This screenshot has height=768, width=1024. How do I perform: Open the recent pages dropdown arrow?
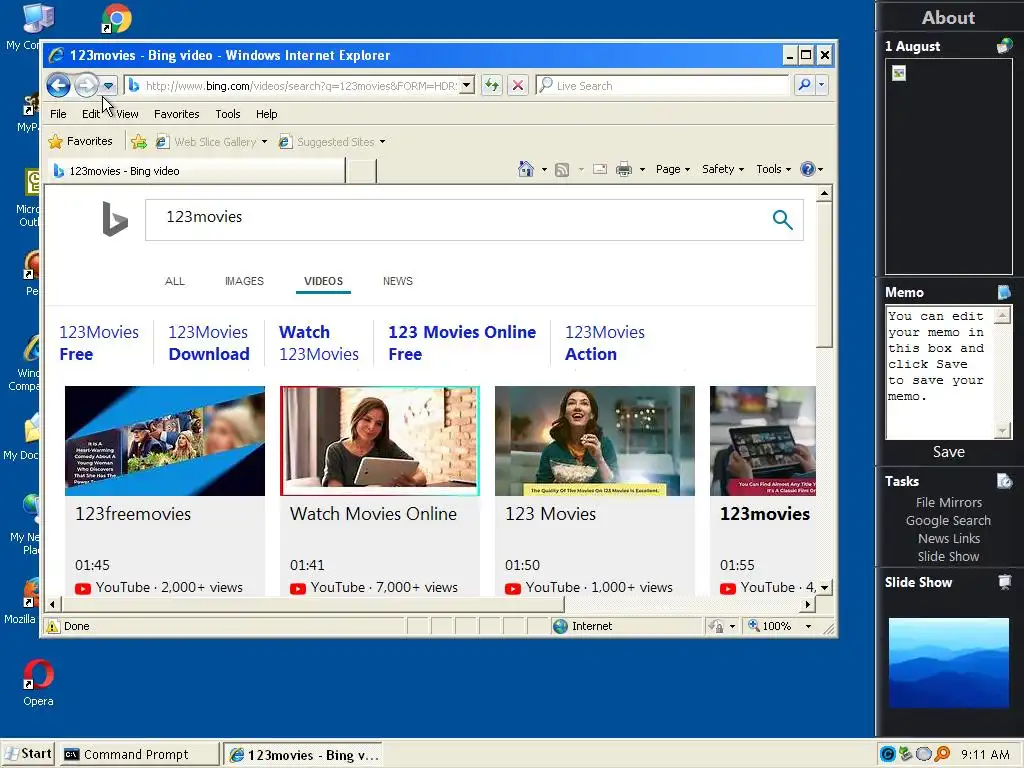click(x=108, y=86)
